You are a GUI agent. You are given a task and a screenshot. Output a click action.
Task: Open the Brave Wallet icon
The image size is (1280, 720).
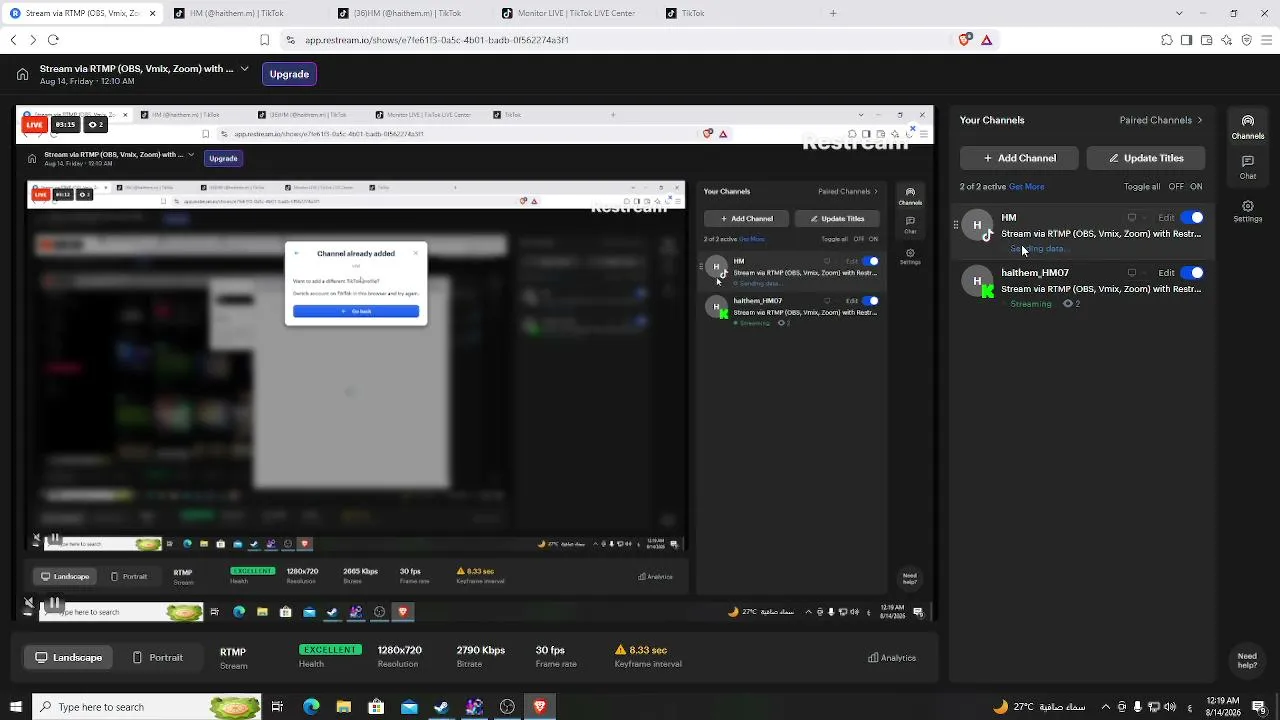pos(1207,40)
